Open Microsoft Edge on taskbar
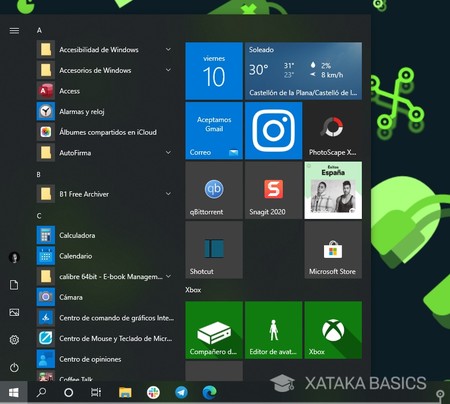The image size is (450, 404). [x=209, y=392]
